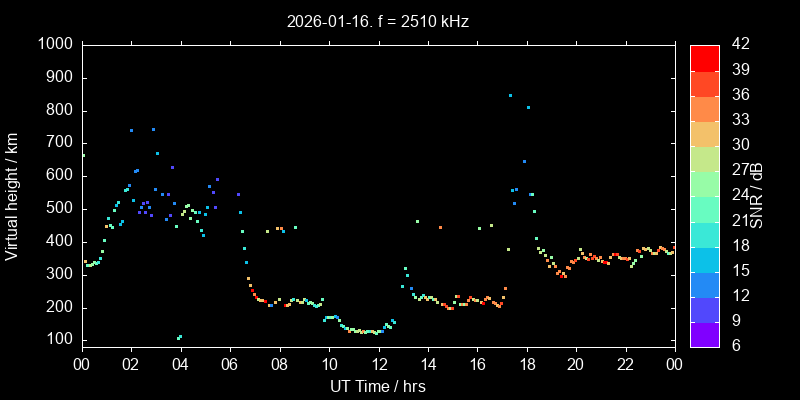Pick the colorbar band between 27 and 30
Image resolution: width=800 pixels, height=400 pixels.
click(x=705, y=158)
